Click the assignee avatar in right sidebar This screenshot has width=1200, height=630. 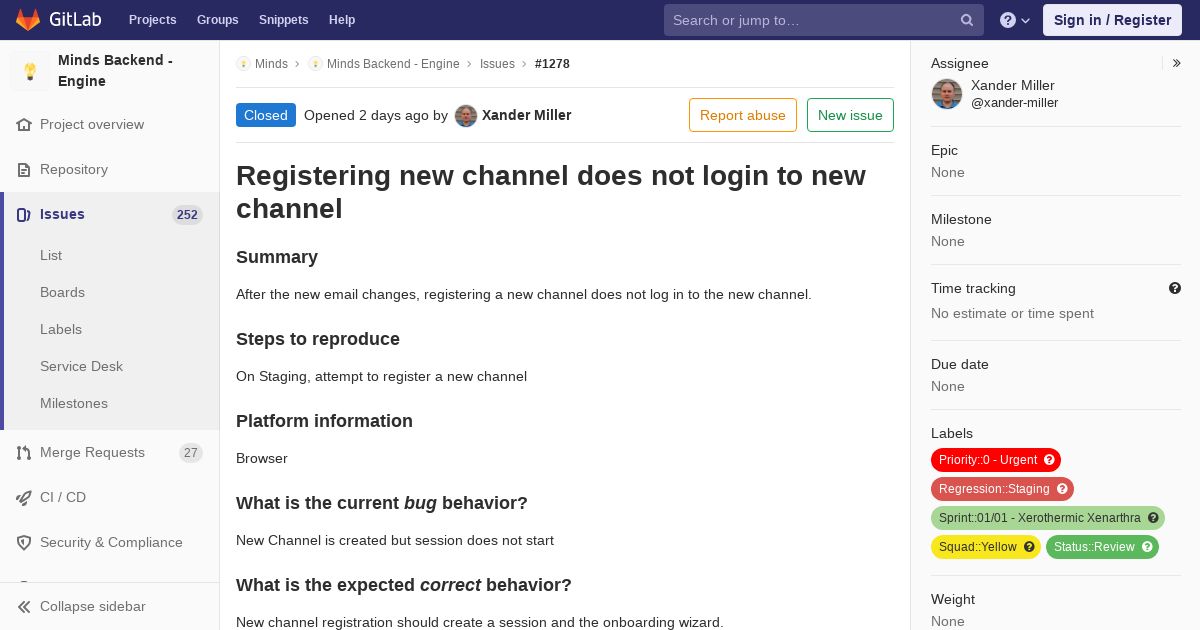(947, 94)
